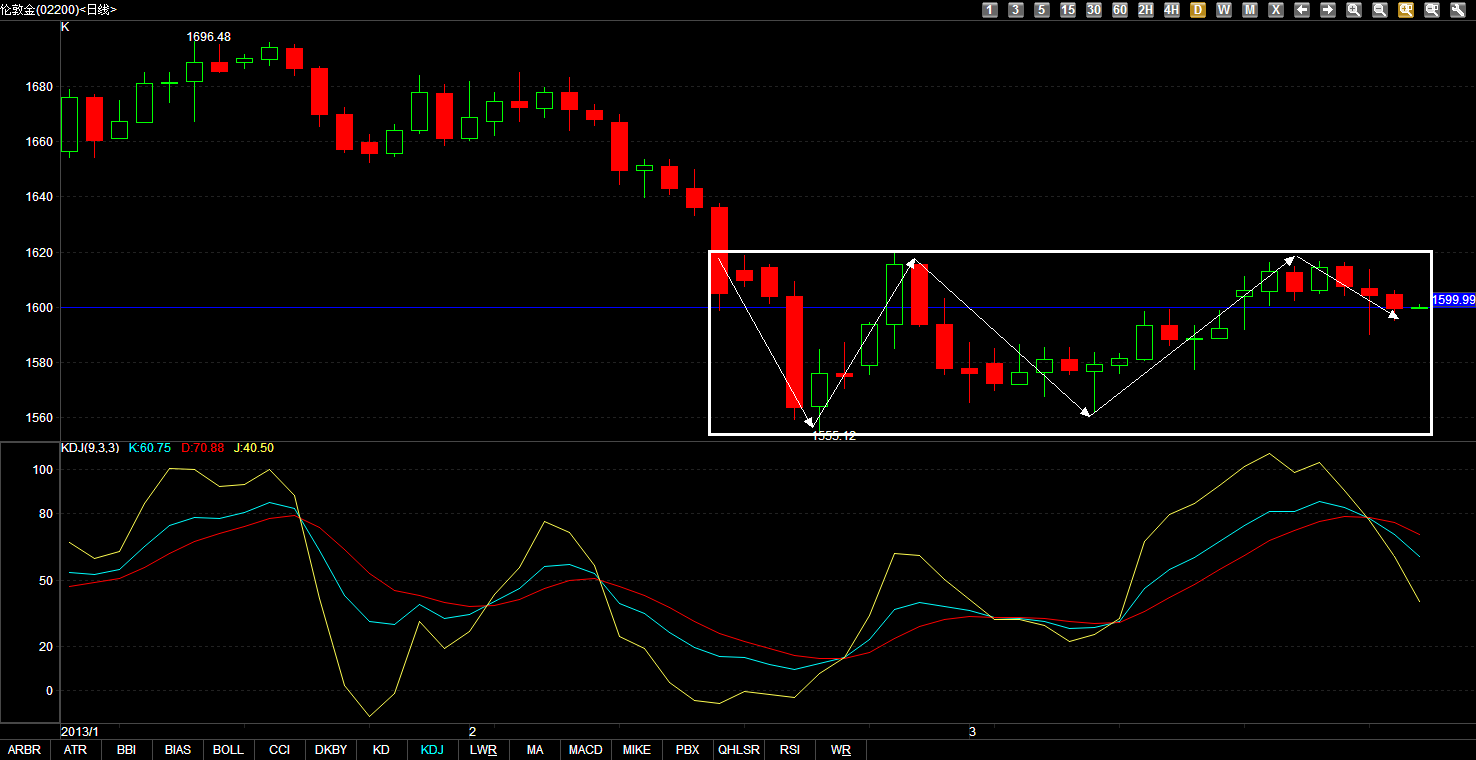Switch indicator to BOLL tab
This screenshot has width=1476, height=760.
(229, 750)
